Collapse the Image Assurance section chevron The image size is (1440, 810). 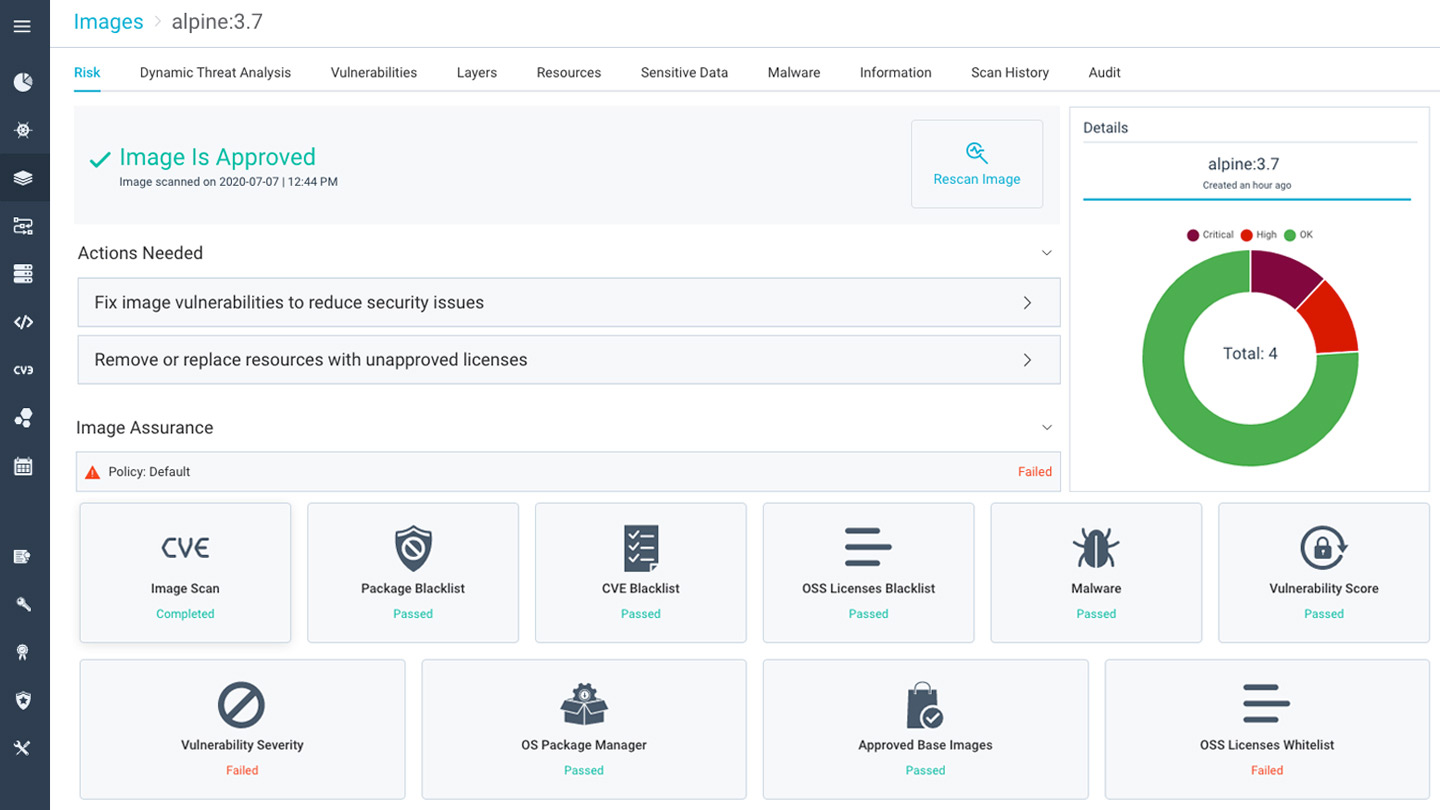[x=1047, y=427]
